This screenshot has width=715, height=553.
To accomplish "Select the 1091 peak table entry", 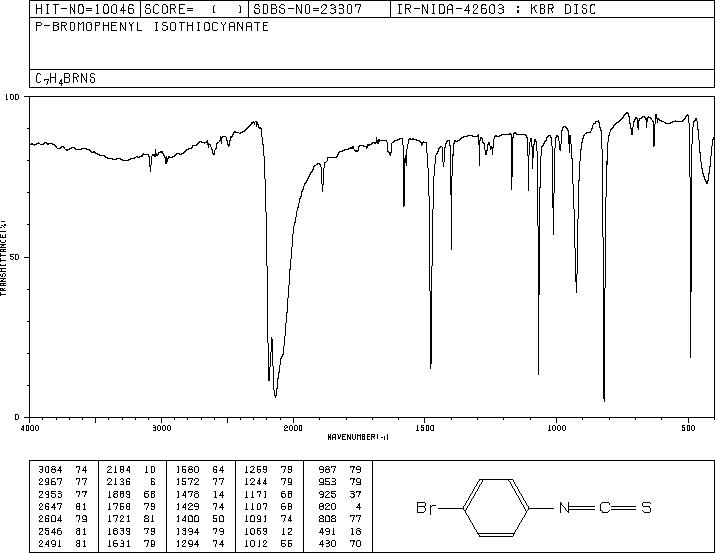I will pyautogui.click(x=268, y=519).
